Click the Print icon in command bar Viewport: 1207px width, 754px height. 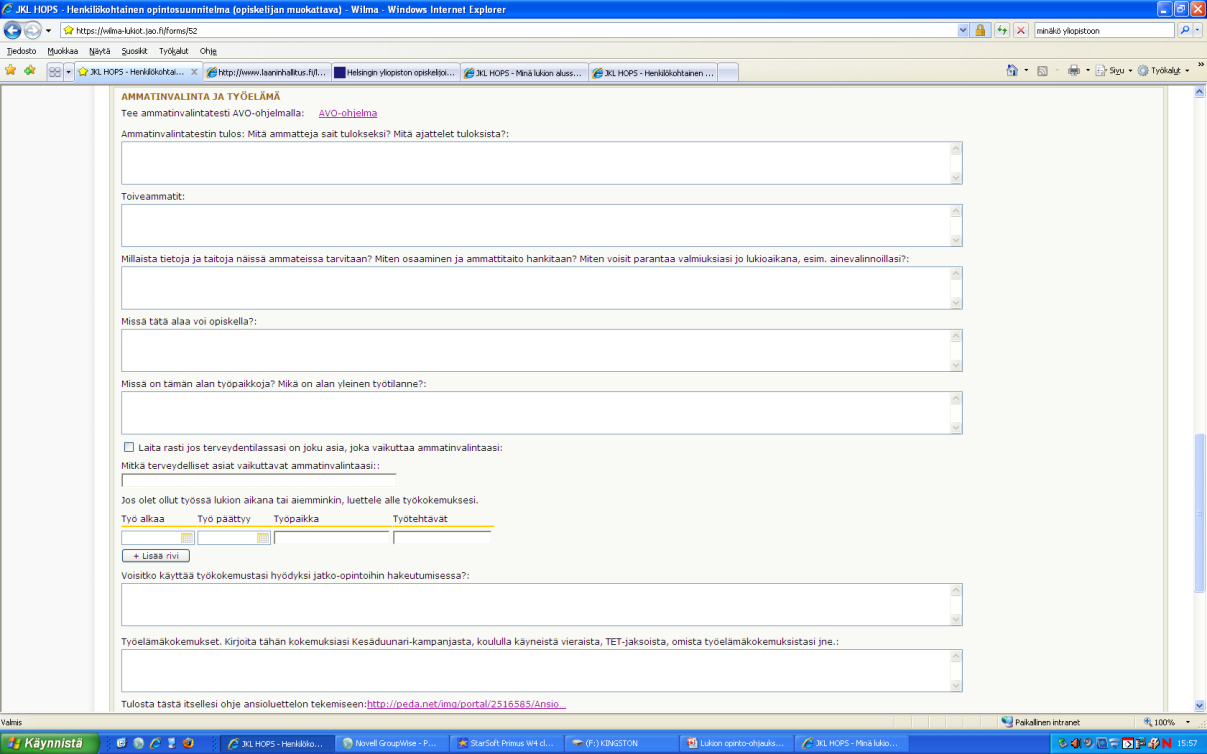coord(1073,71)
